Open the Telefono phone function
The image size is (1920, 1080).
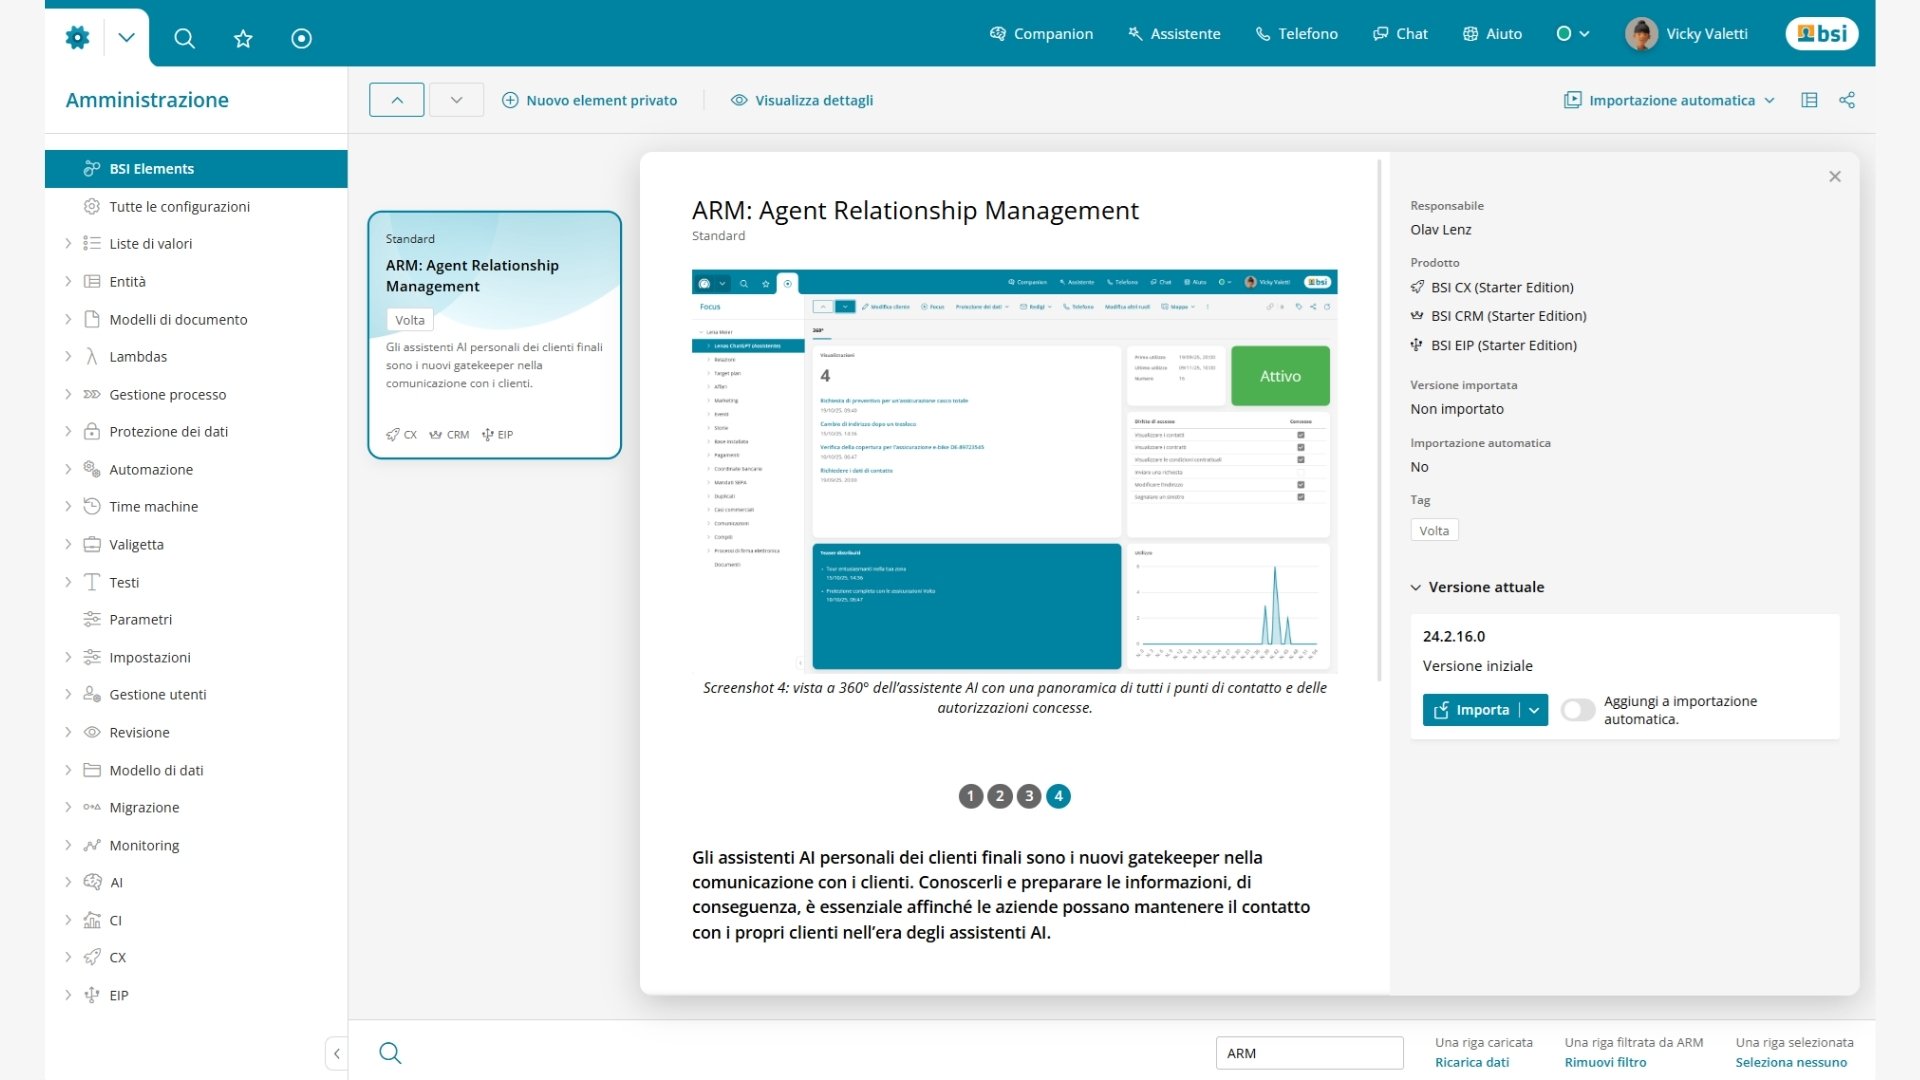point(1296,33)
